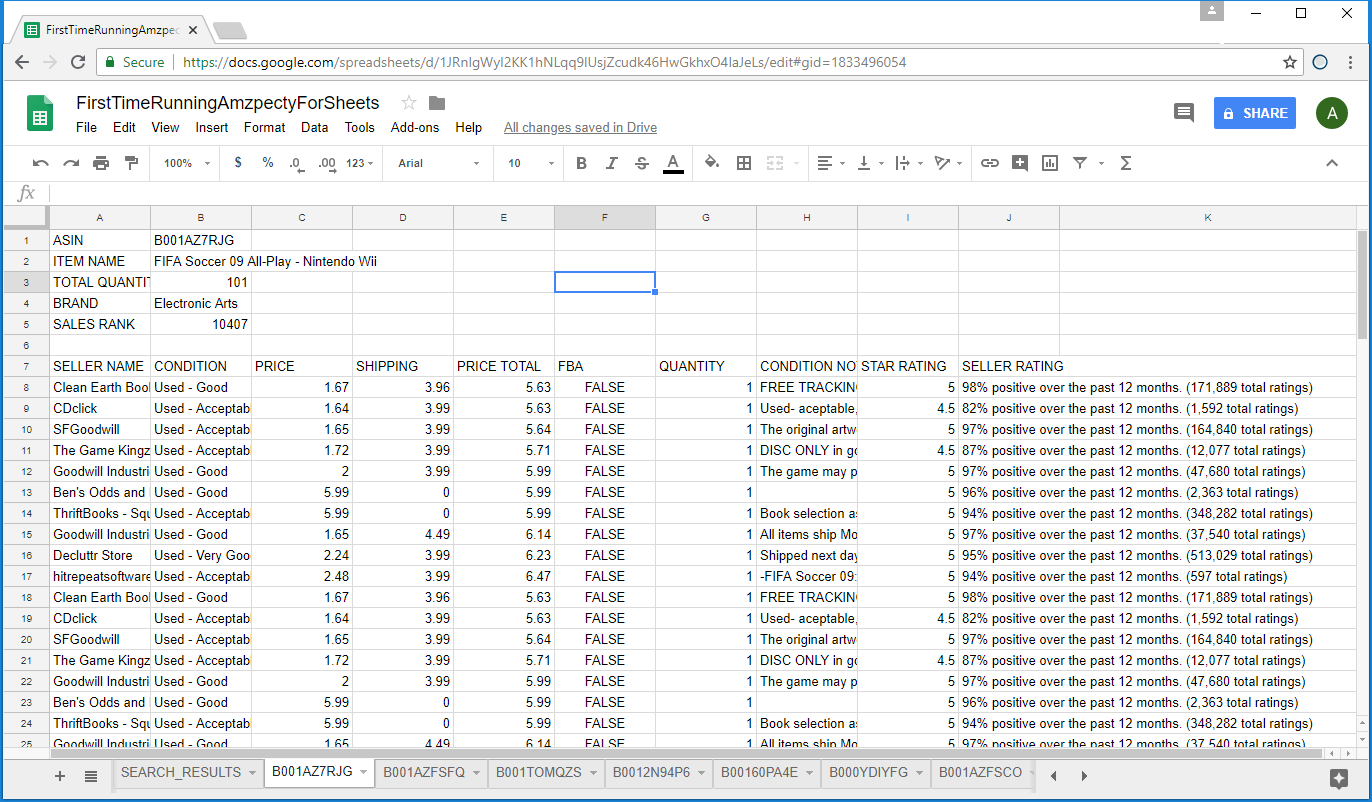Format as currency with dollar icon

click(x=238, y=163)
